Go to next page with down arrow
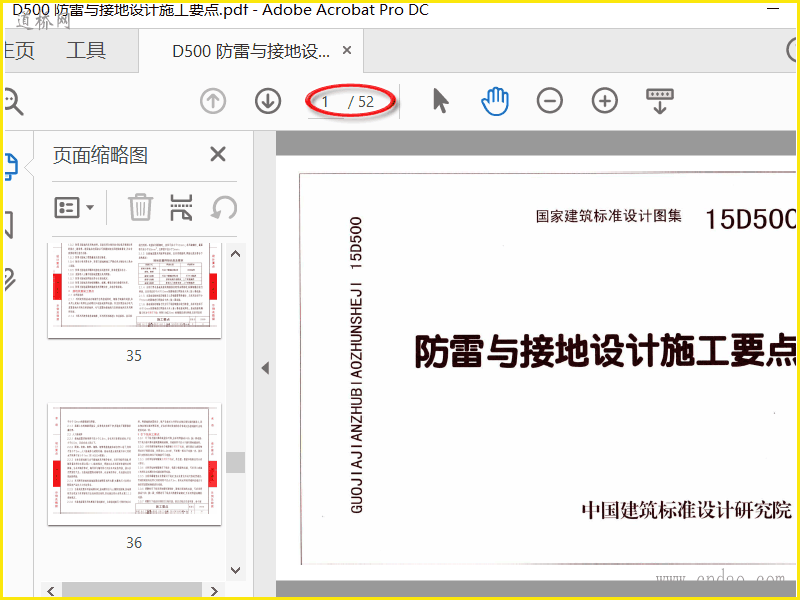Screen dimensions: 800x600 (x=268, y=101)
